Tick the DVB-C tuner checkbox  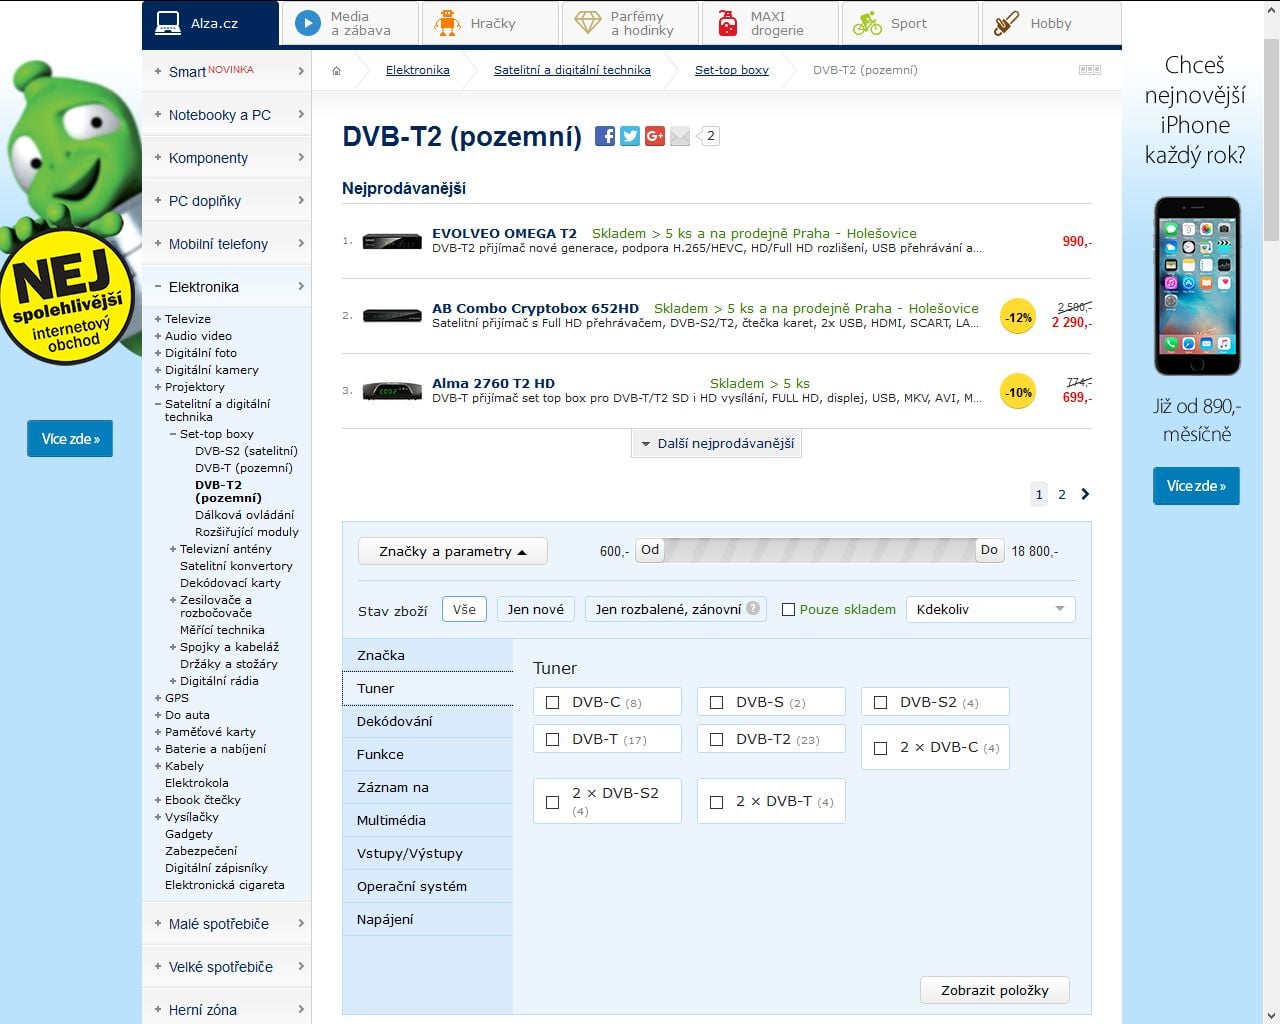553,702
